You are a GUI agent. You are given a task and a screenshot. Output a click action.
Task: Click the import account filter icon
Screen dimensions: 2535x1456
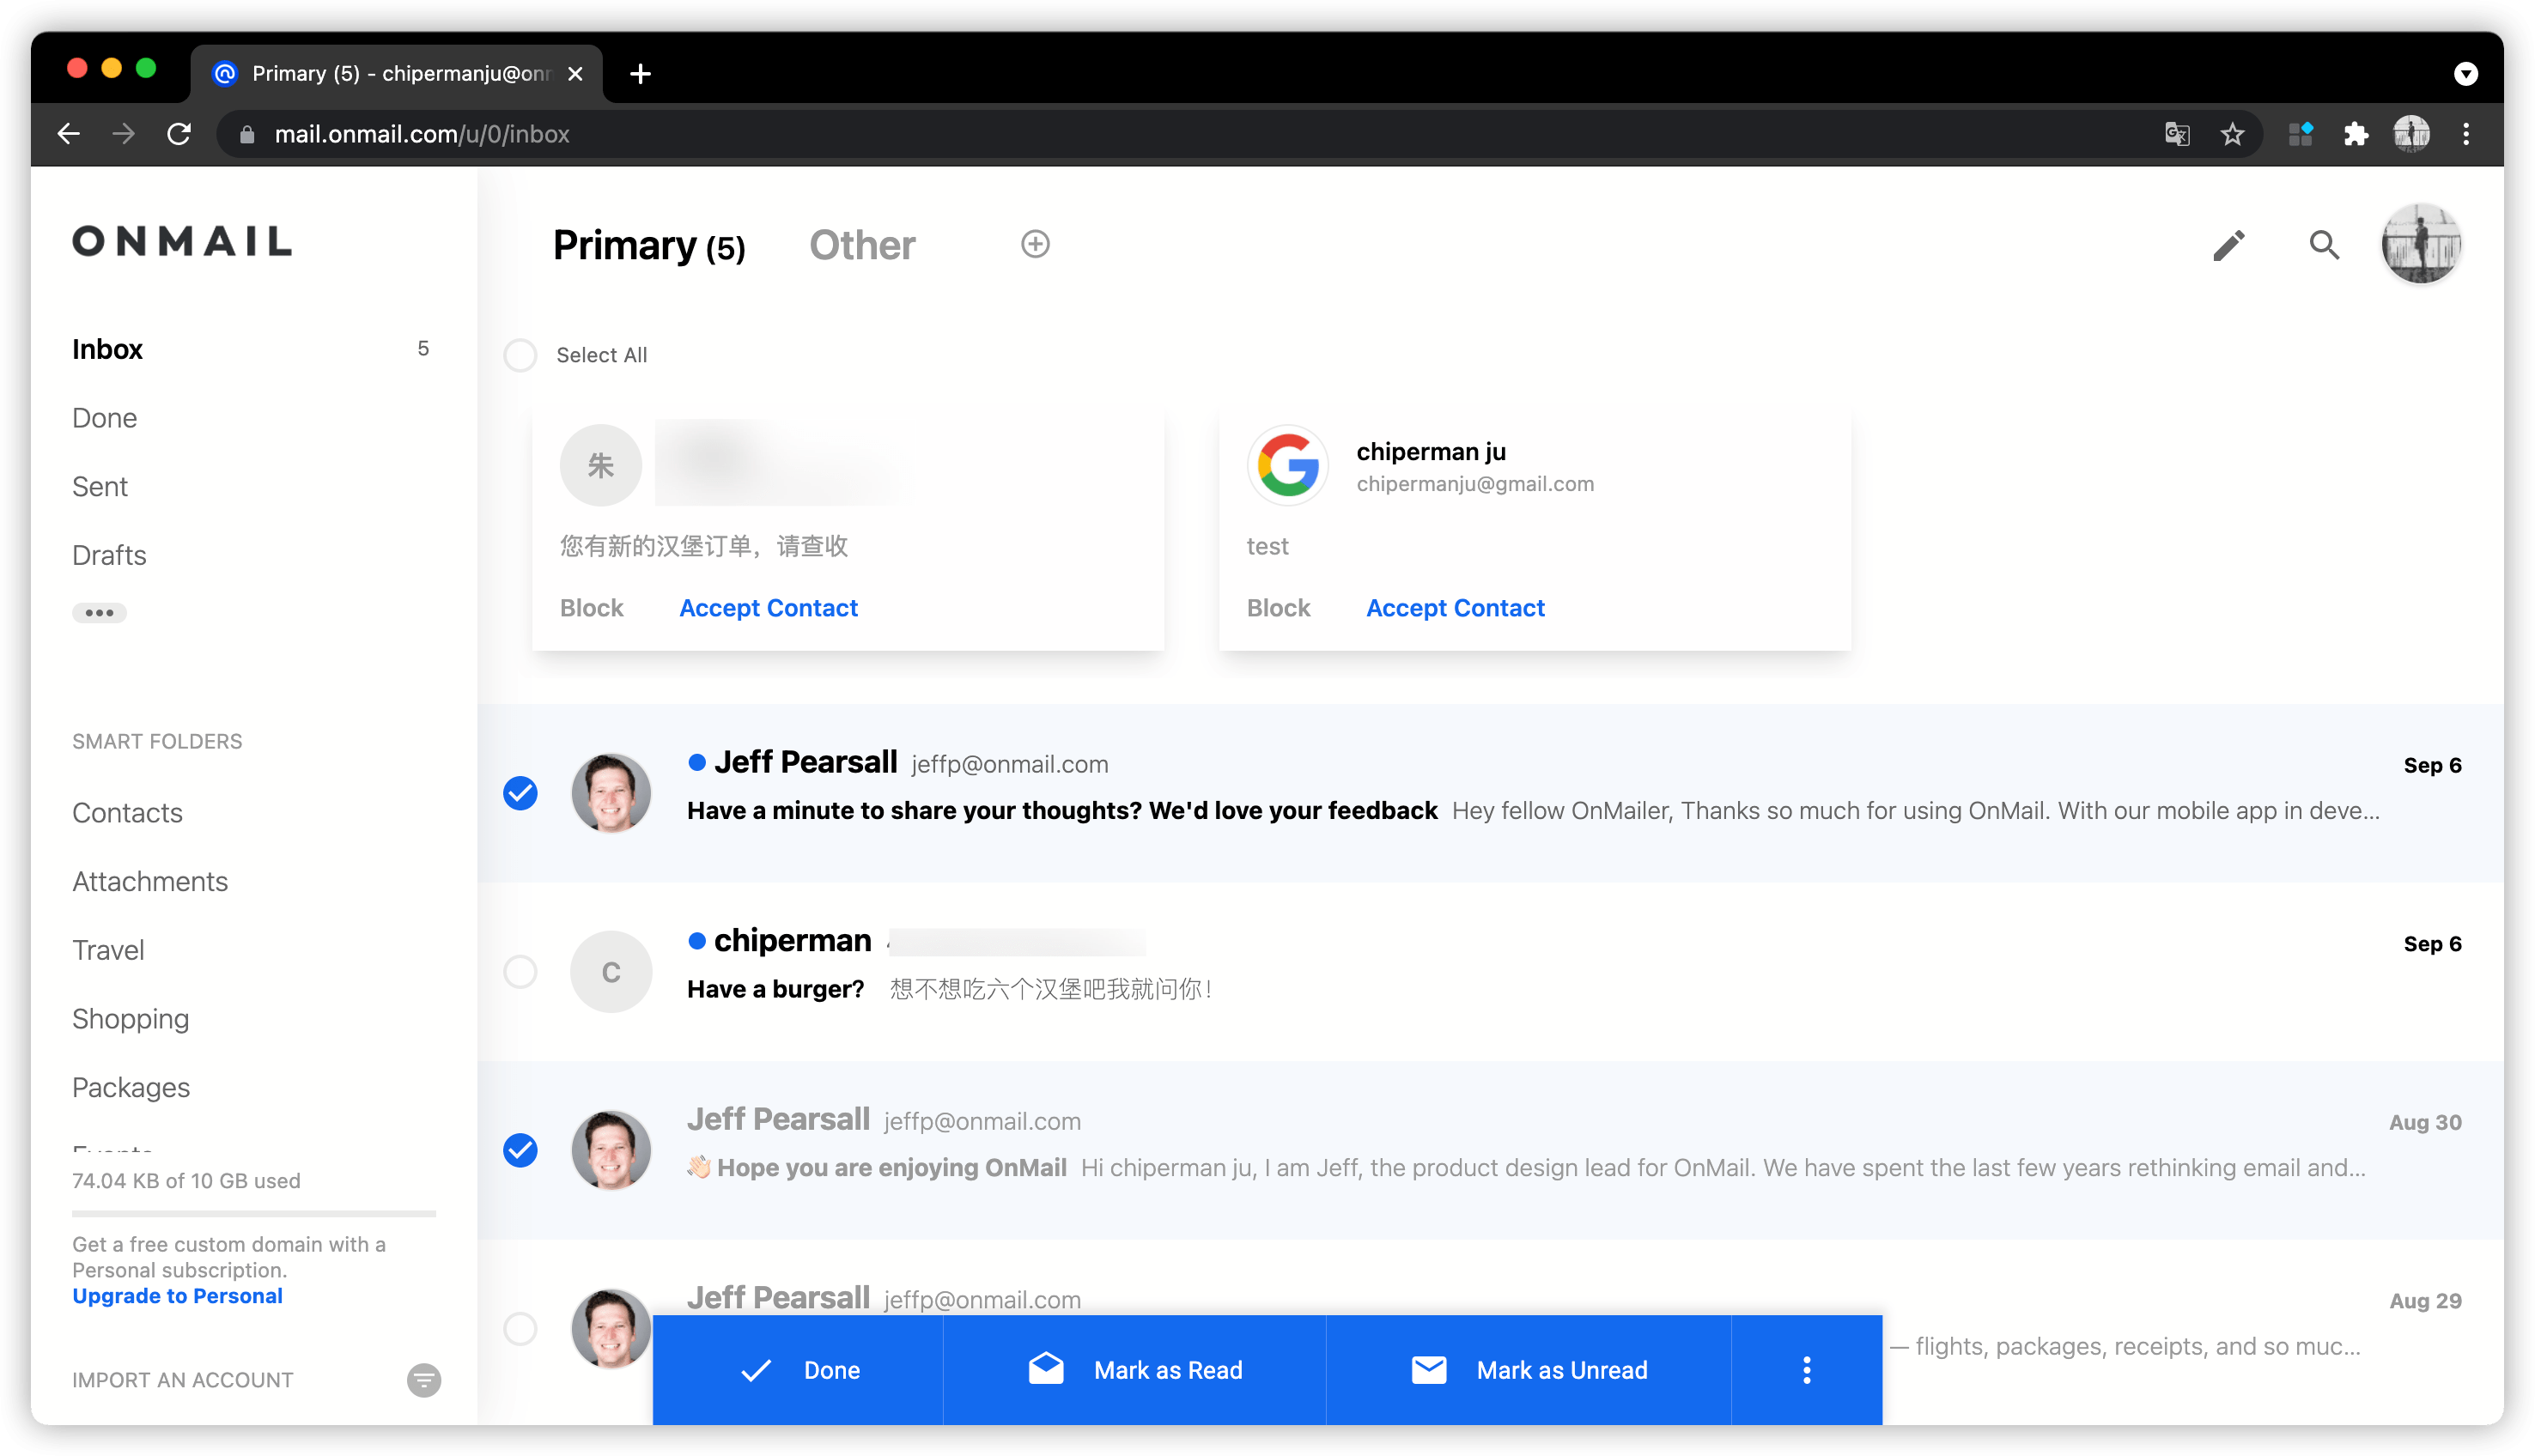(424, 1380)
